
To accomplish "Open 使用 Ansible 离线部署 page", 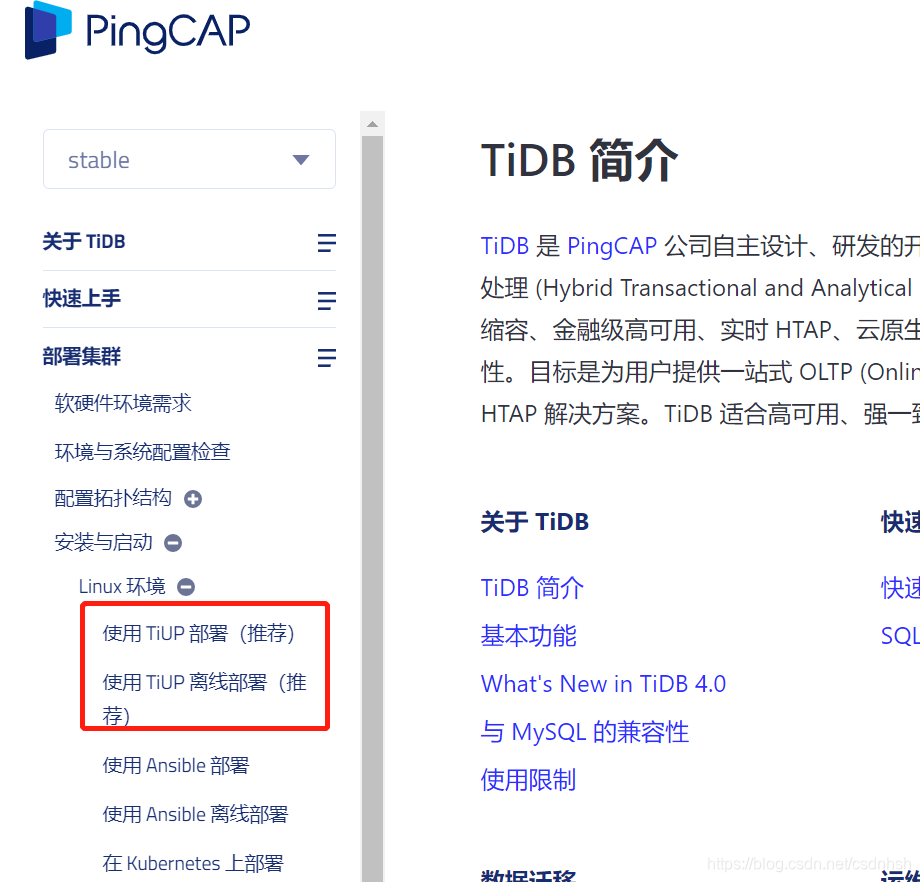I will [x=195, y=814].
